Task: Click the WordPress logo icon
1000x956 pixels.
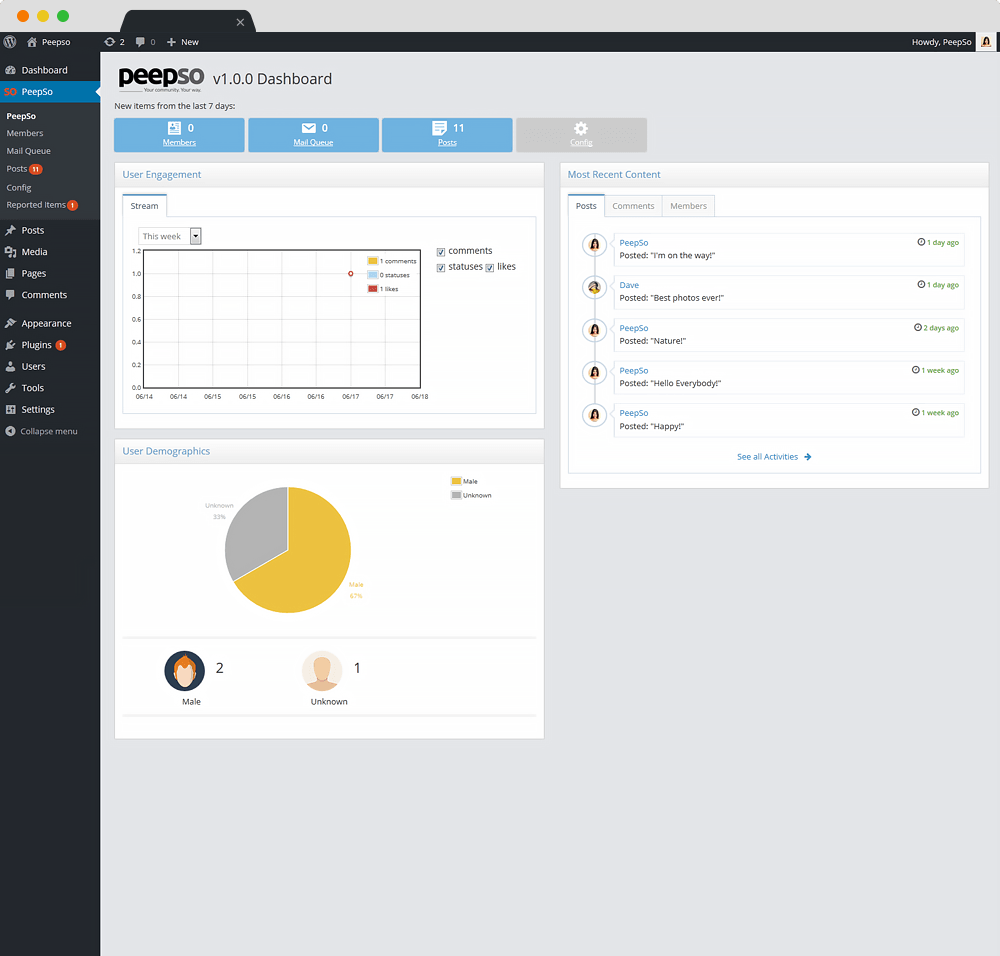Action: click(x=10, y=42)
